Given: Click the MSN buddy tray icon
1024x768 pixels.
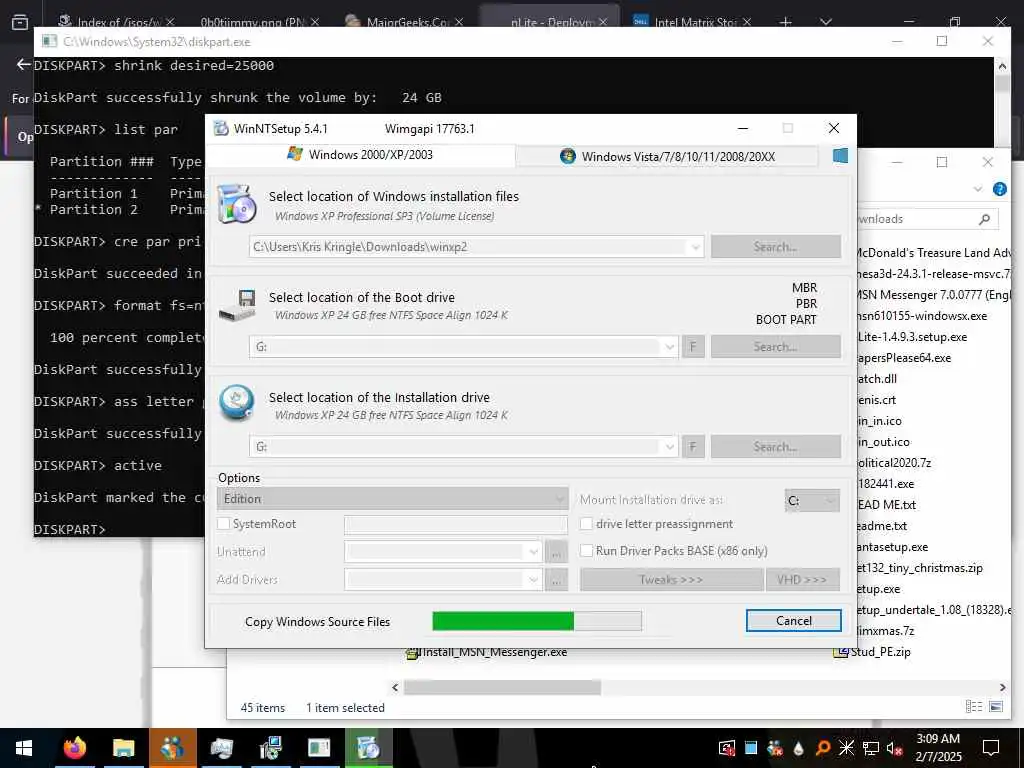Looking at the screenshot, I should (x=775, y=748).
